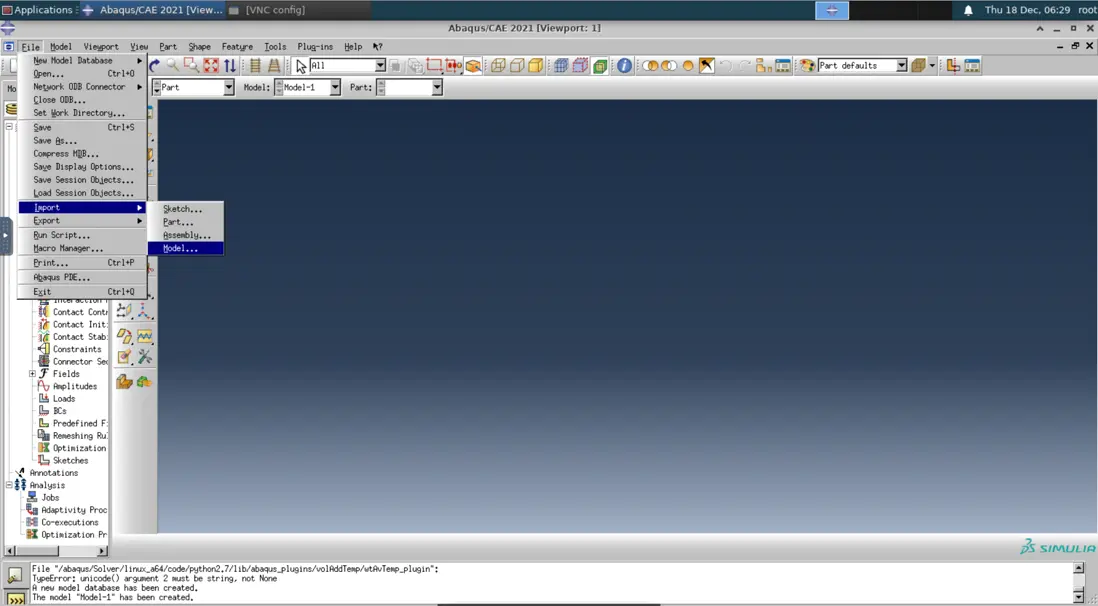Select Jobs in the model tree
Viewport: 1098px width, 606px height.
coord(50,497)
